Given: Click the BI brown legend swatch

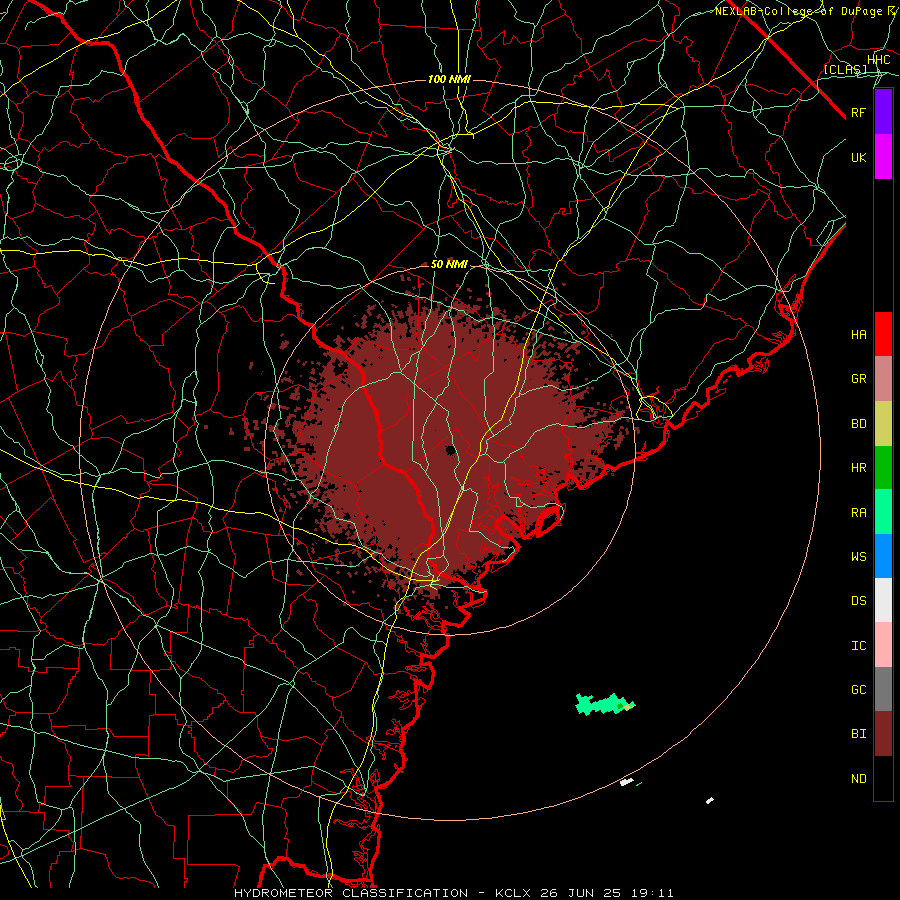Looking at the screenshot, I should coord(883,734).
